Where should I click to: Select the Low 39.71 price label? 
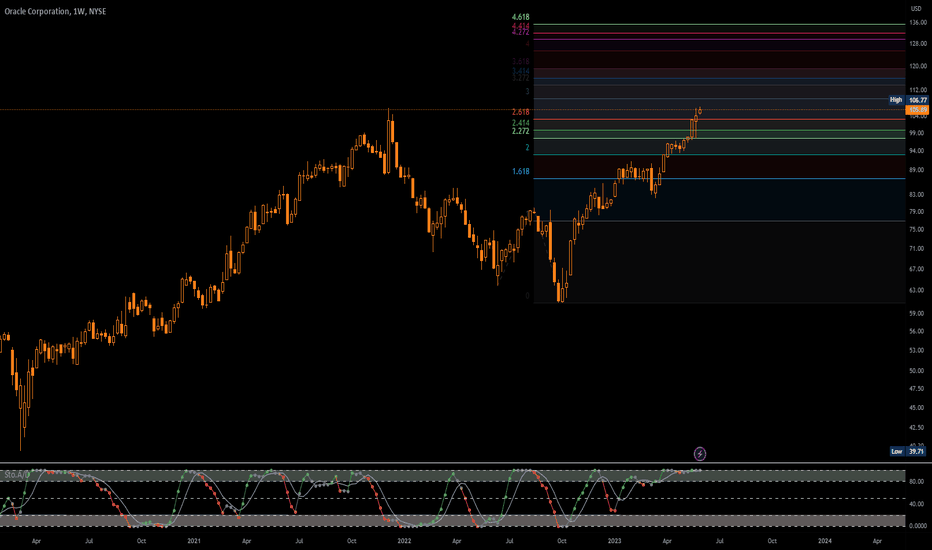tap(908, 451)
